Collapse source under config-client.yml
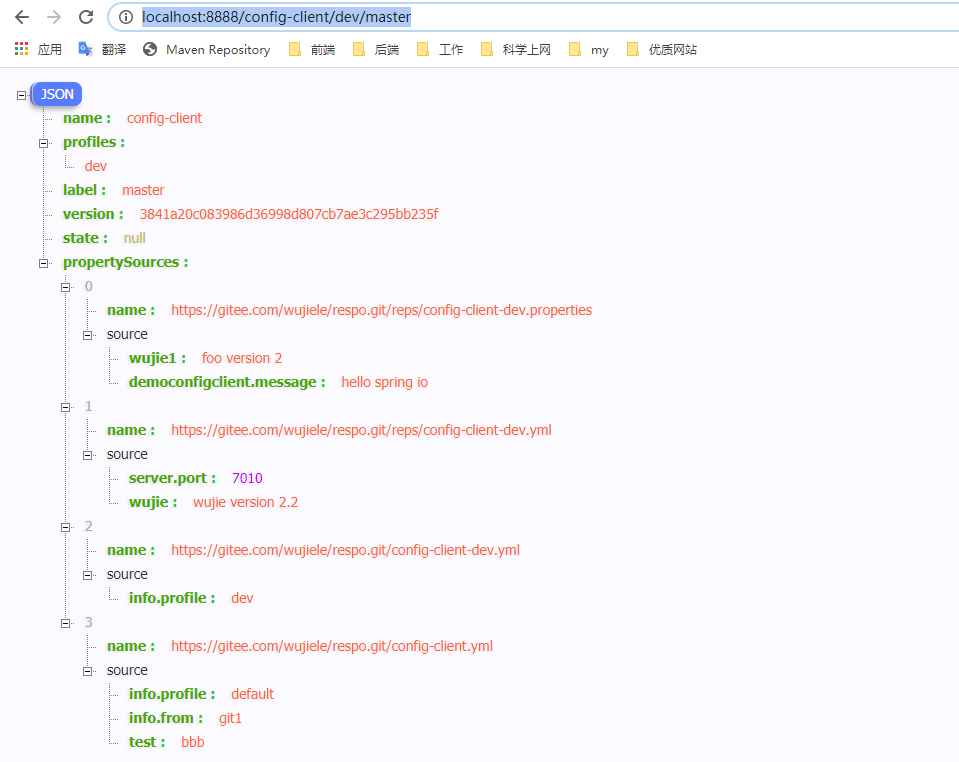Viewport: 959px width, 762px height. pos(87,671)
